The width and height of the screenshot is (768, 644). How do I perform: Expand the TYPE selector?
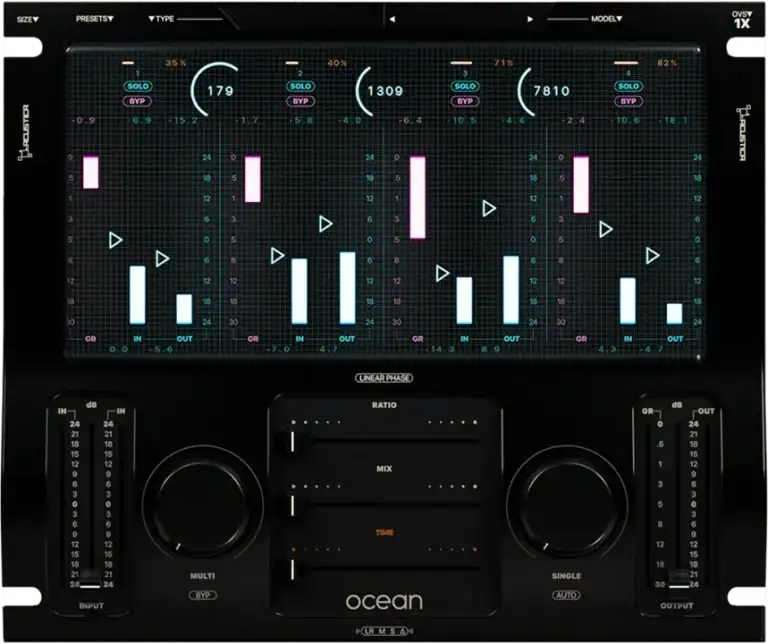(161, 19)
